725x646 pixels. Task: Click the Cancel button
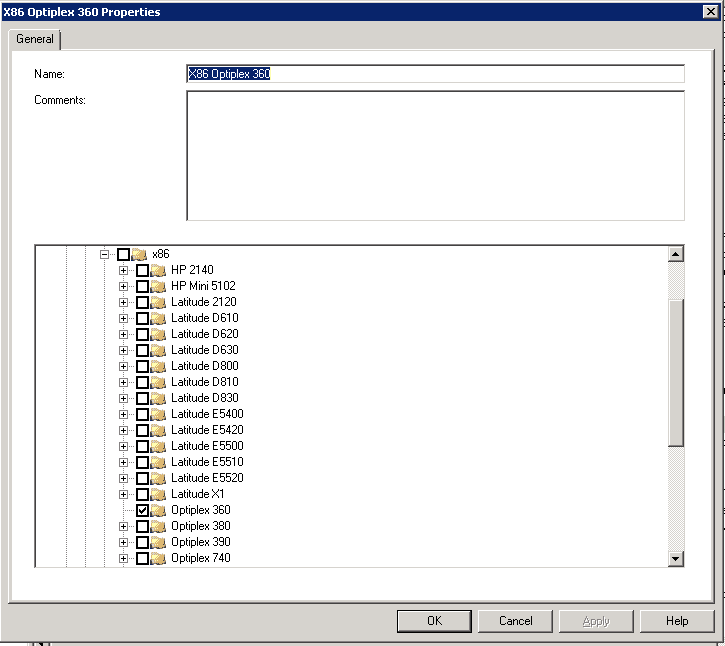click(x=515, y=621)
